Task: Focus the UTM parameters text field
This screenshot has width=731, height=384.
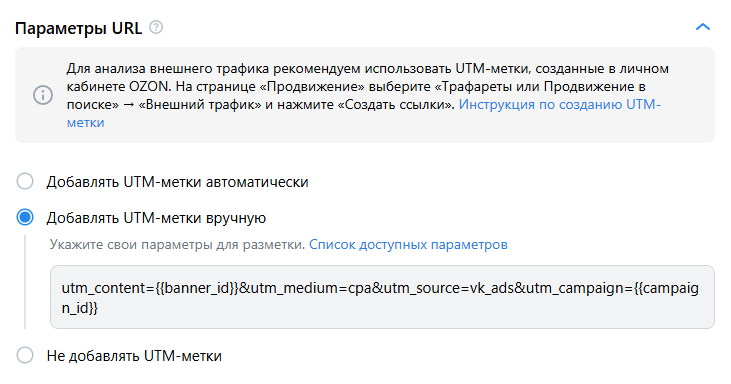Action: 382,297
